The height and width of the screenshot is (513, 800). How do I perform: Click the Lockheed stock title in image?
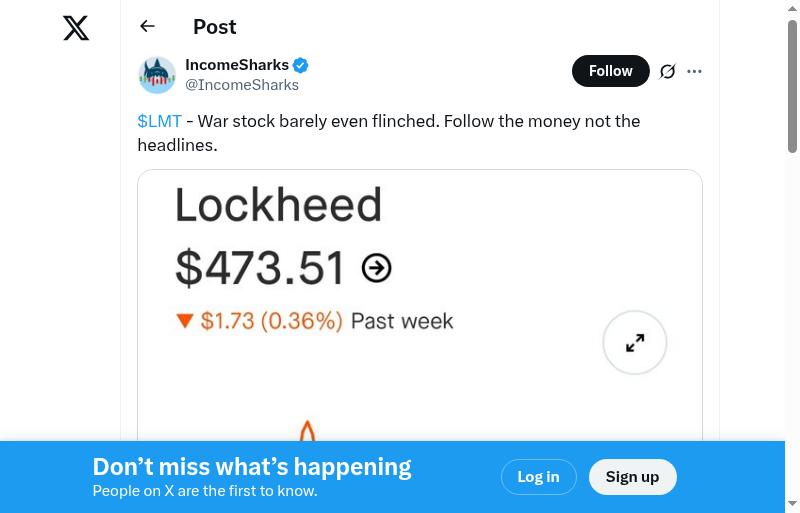(278, 206)
